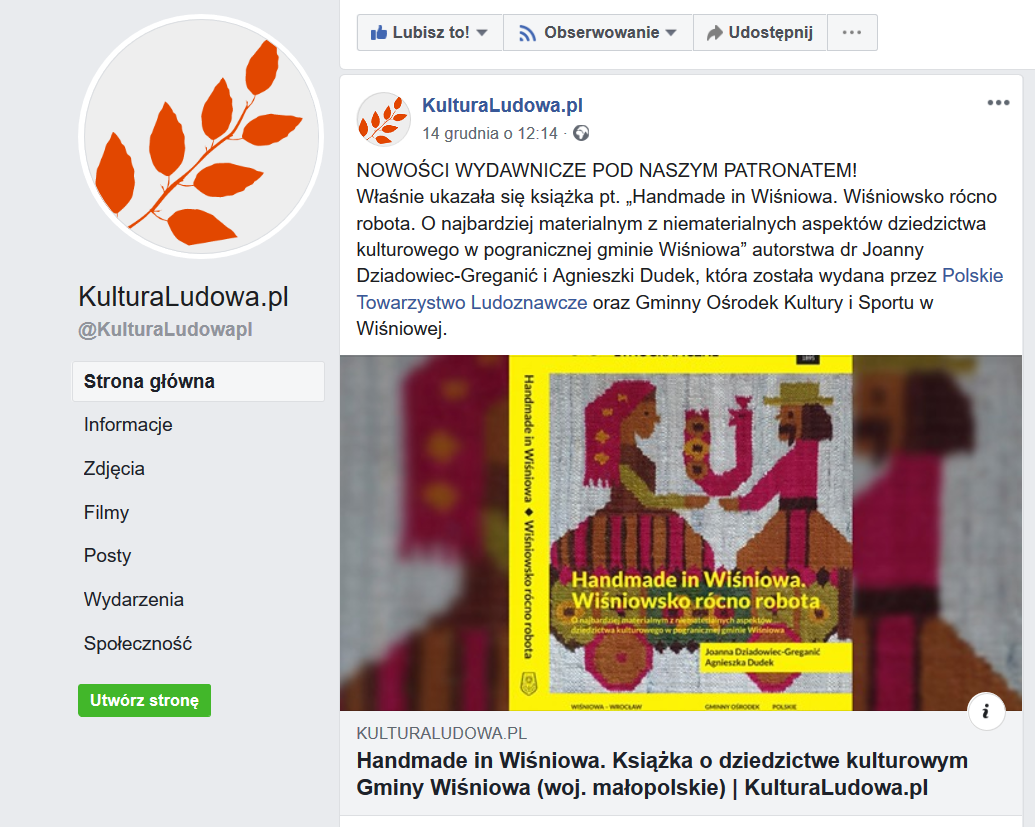Click KulturaLudowa.pl post author name
Screen dimensions: 1035x827
tap(502, 105)
